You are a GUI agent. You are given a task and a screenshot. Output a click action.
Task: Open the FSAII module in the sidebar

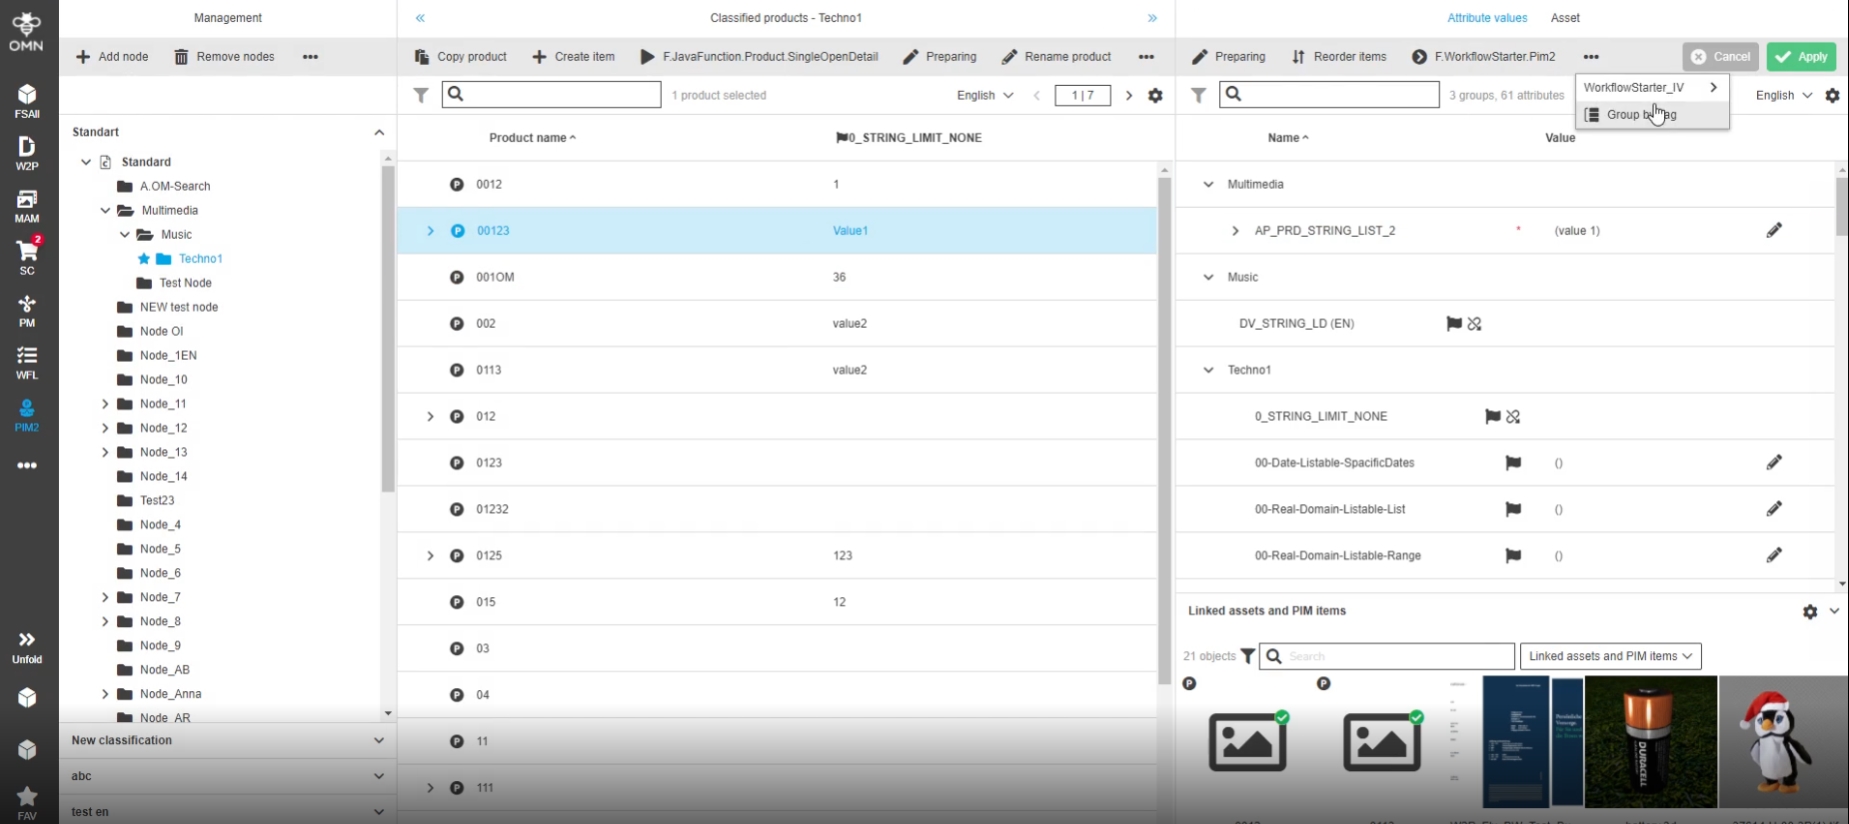click(x=27, y=101)
